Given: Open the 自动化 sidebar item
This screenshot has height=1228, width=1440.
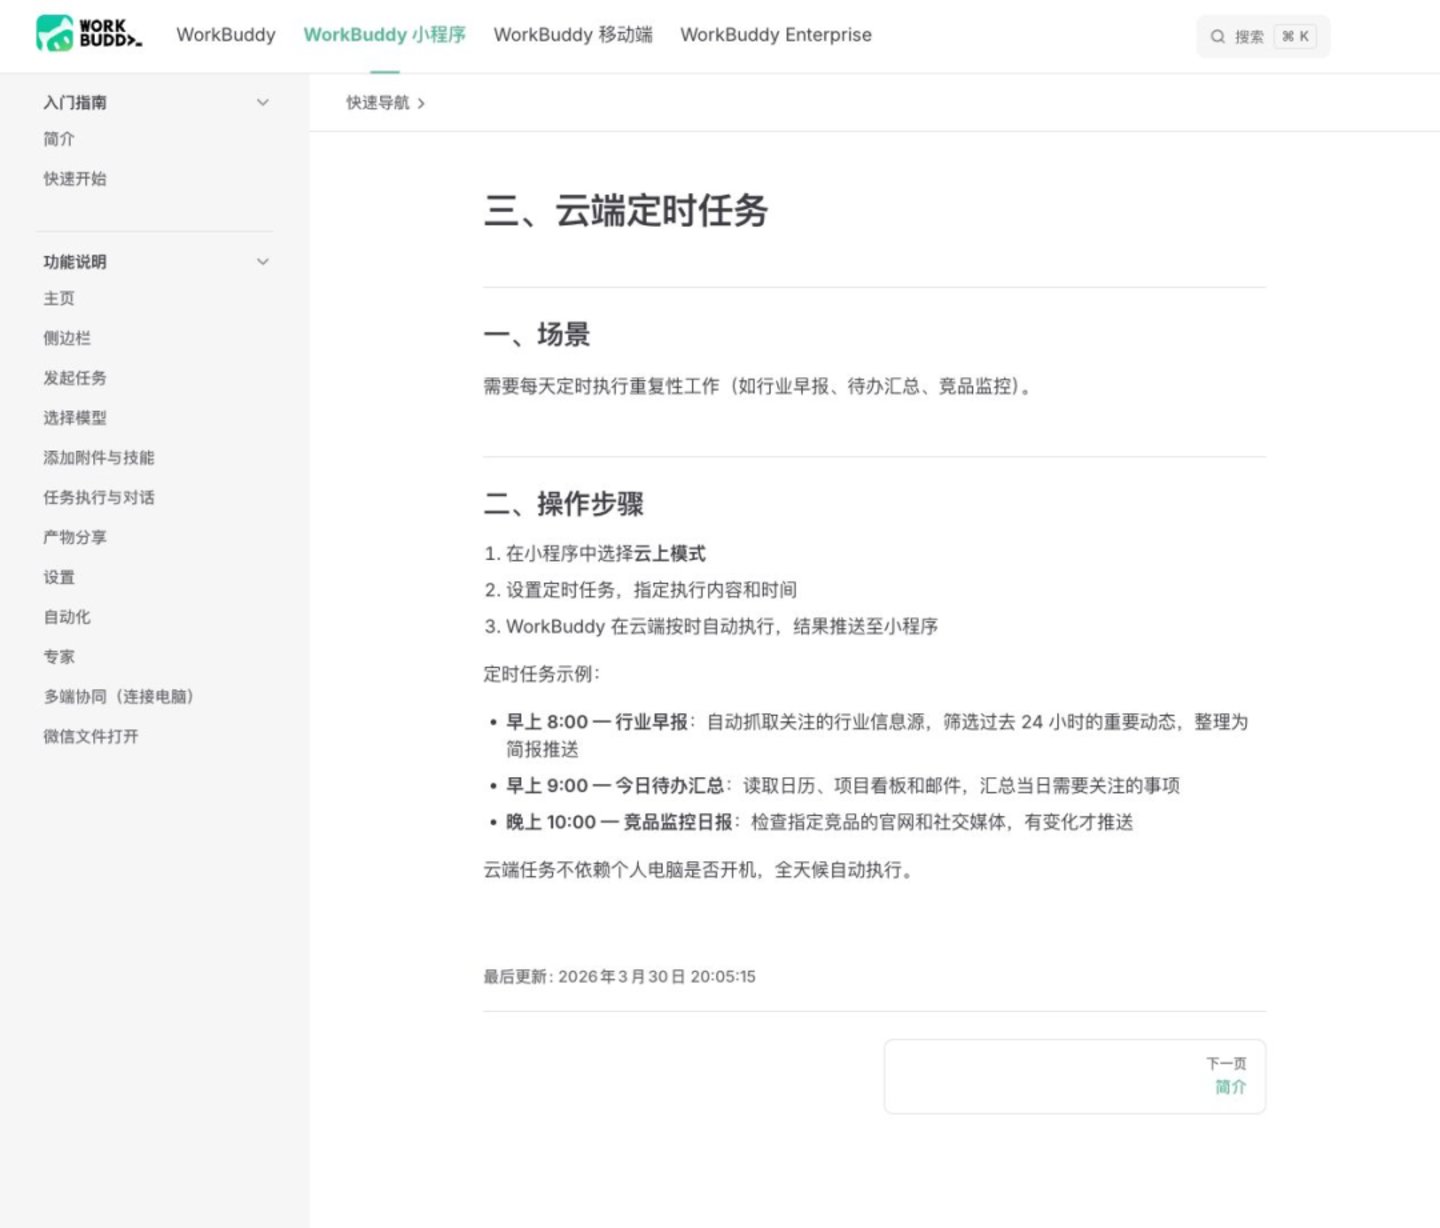Looking at the screenshot, I should coord(67,617).
